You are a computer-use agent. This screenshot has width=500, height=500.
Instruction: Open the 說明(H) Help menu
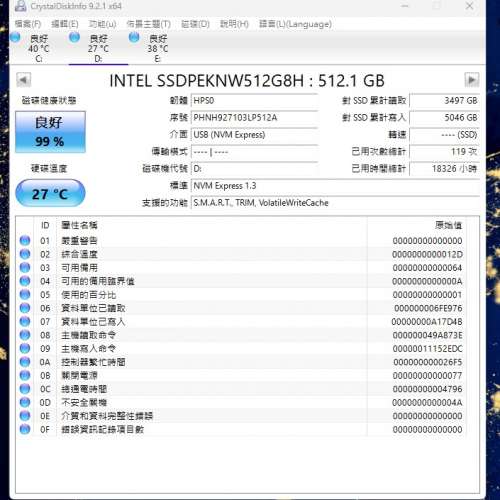(x=234, y=24)
